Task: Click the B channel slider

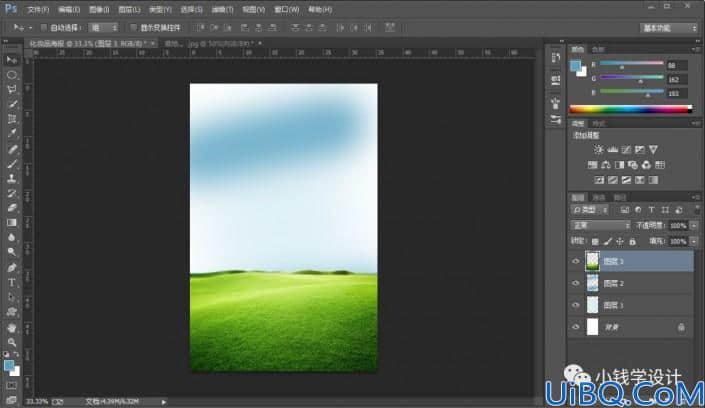Action: click(632, 93)
